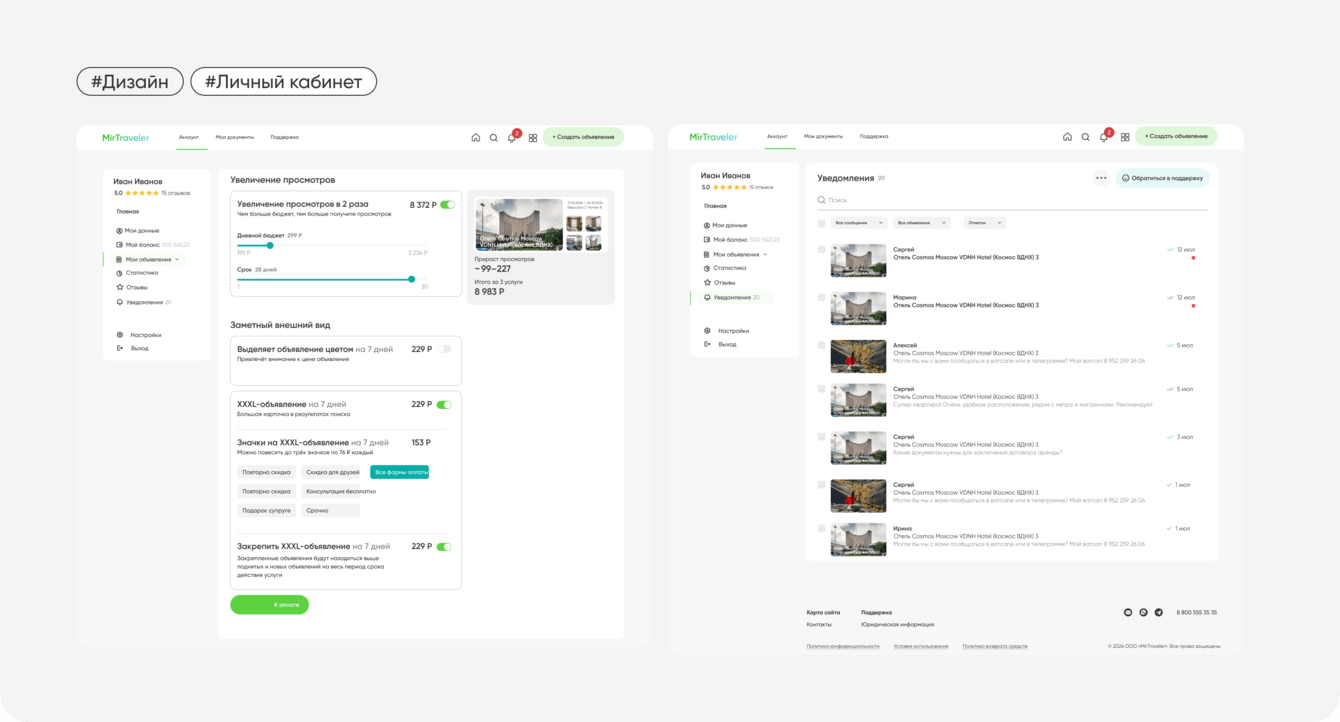The height and width of the screenshot is (722, 1340).
Task: Open the bell icon on the notifications screen
Action: (1104, 137)
